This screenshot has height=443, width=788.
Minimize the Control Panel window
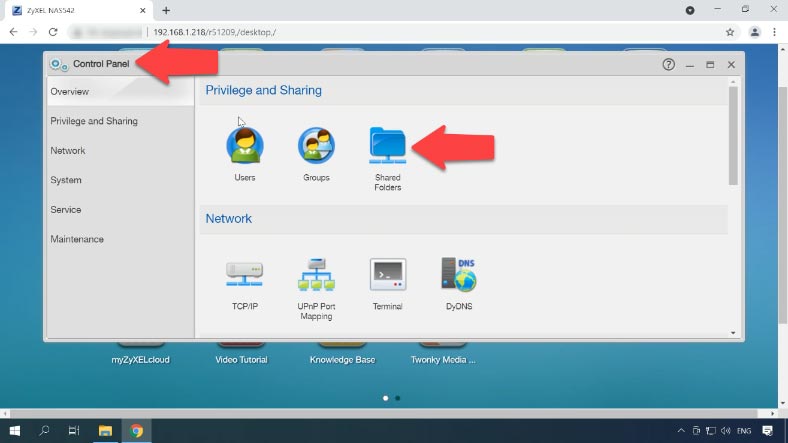point(690,65)
